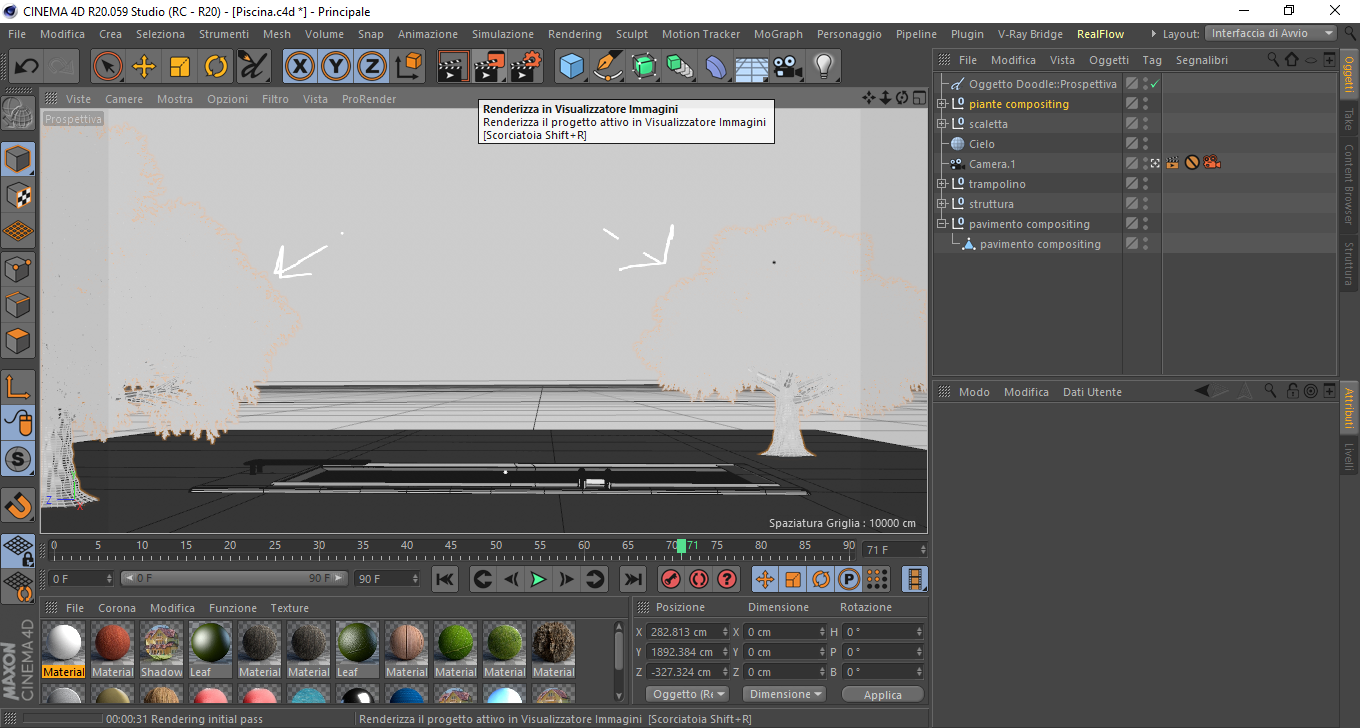Screen dimensions: 1360x728
Task: Click the Subdivision Surface generator icon
Action: pos(643,67)
